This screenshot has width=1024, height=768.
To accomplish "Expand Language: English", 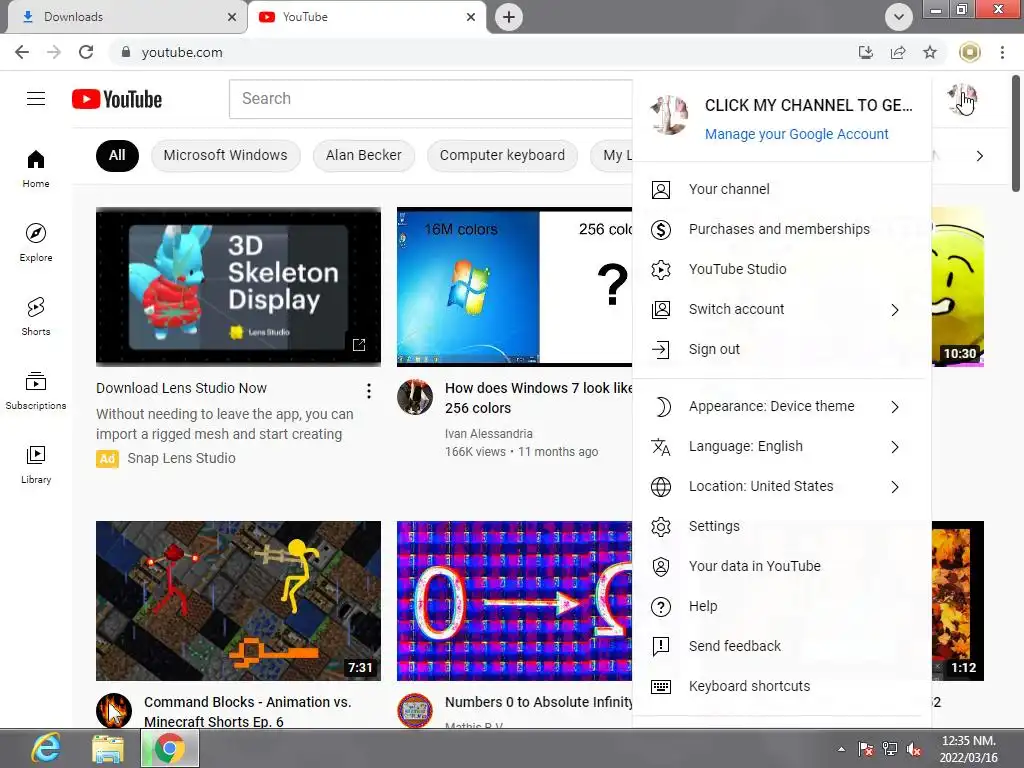I will [x=781, y=446].
